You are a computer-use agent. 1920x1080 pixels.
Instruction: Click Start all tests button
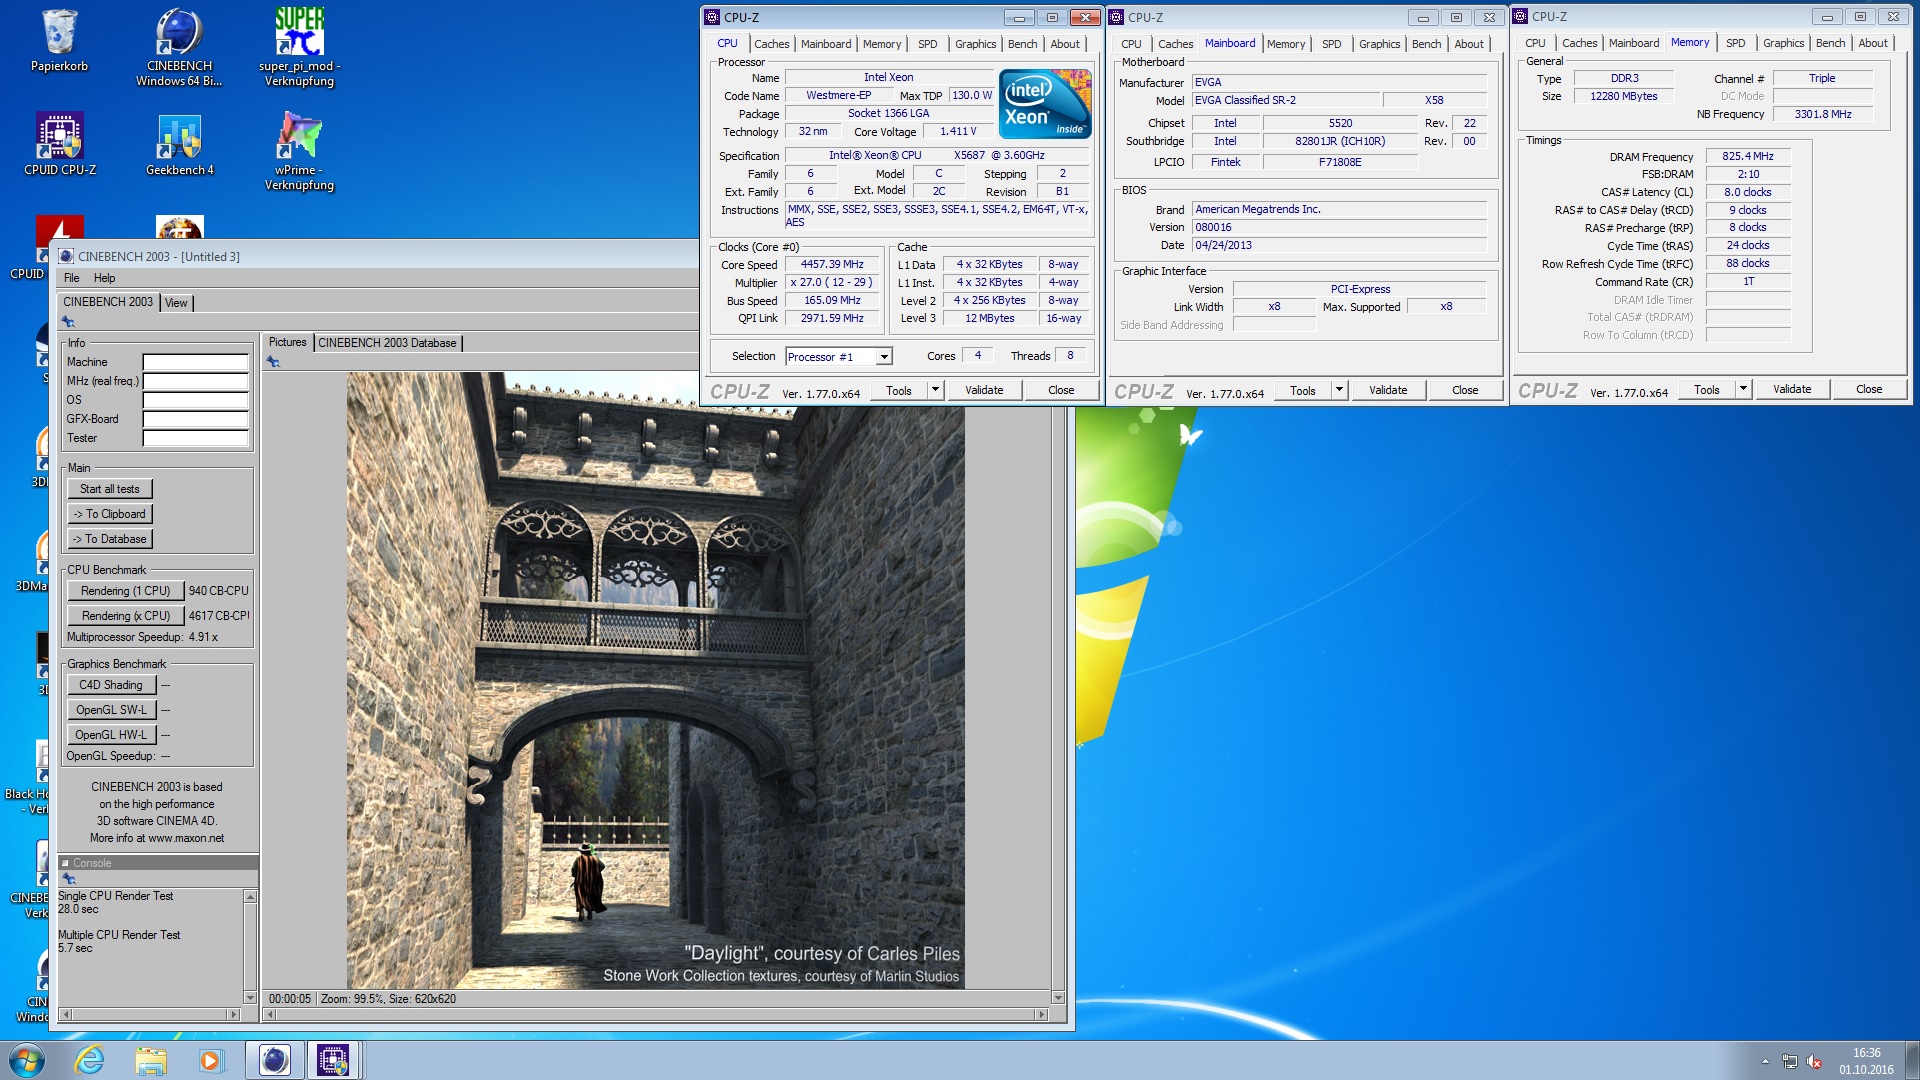[110, 489]
